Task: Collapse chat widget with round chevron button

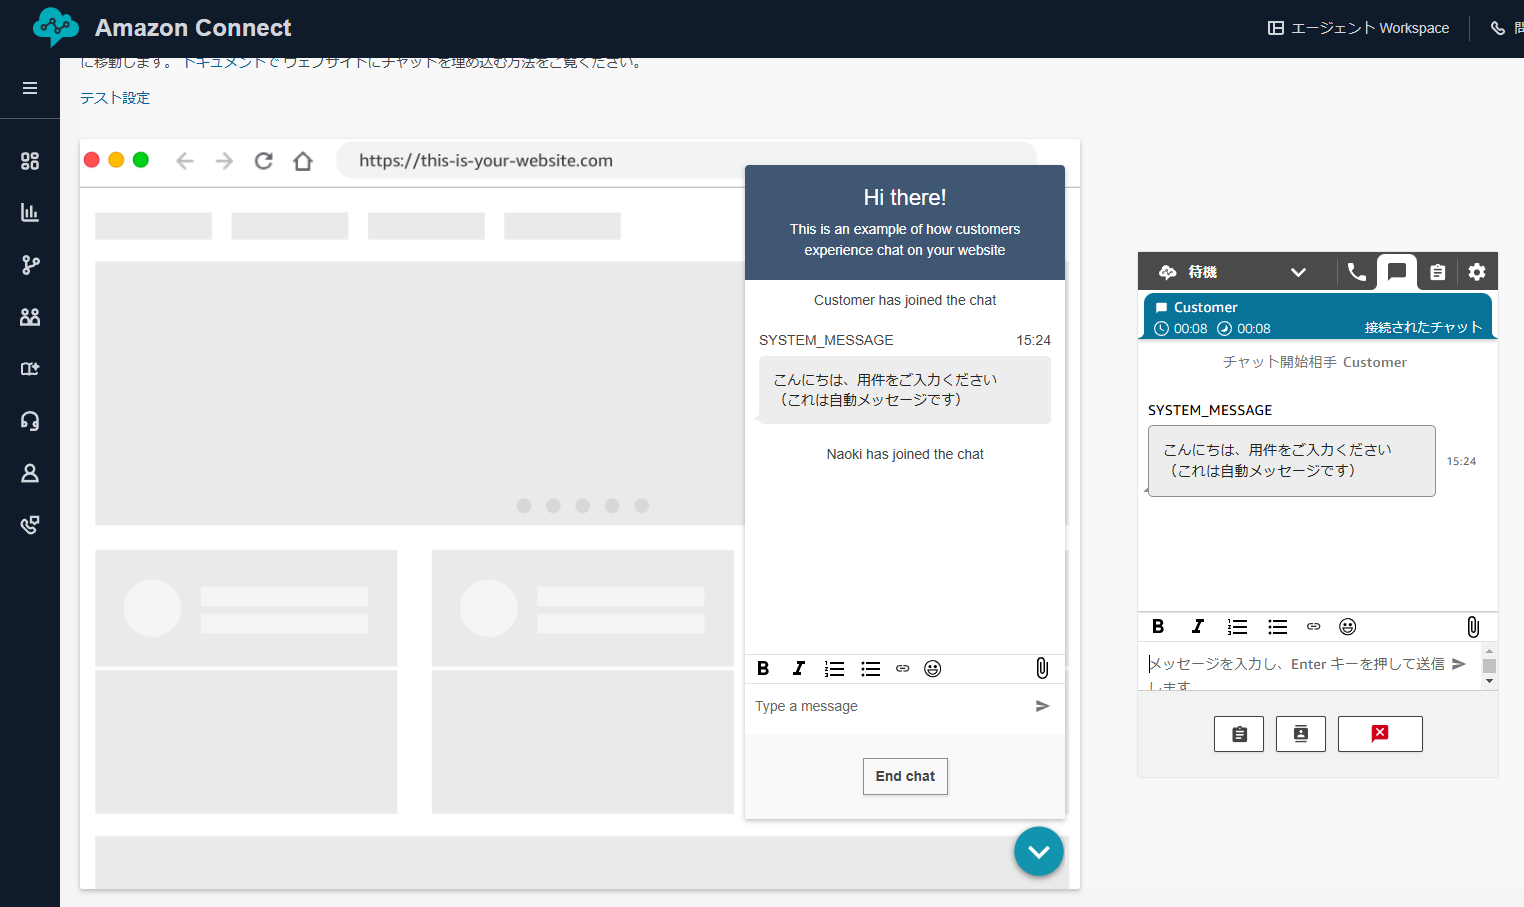Action: (x=1039, y=852)
